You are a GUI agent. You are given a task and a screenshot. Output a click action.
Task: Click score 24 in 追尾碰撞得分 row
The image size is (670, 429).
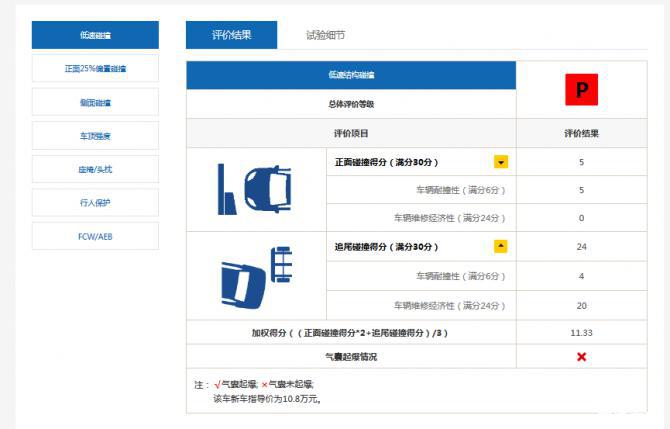582,247
